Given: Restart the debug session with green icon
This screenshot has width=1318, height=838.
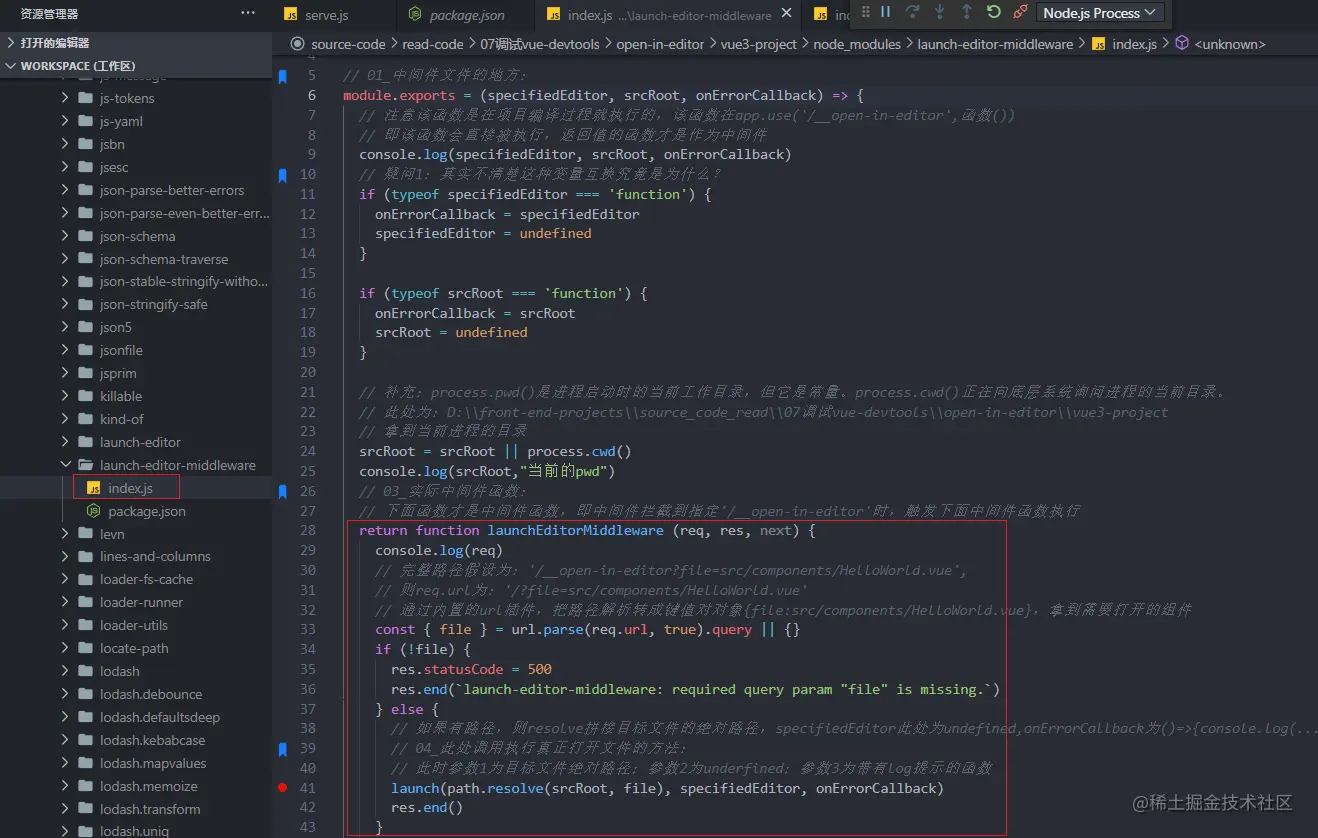Looking at the screenshot, I should pyautogui.click(x=993, y=12).
